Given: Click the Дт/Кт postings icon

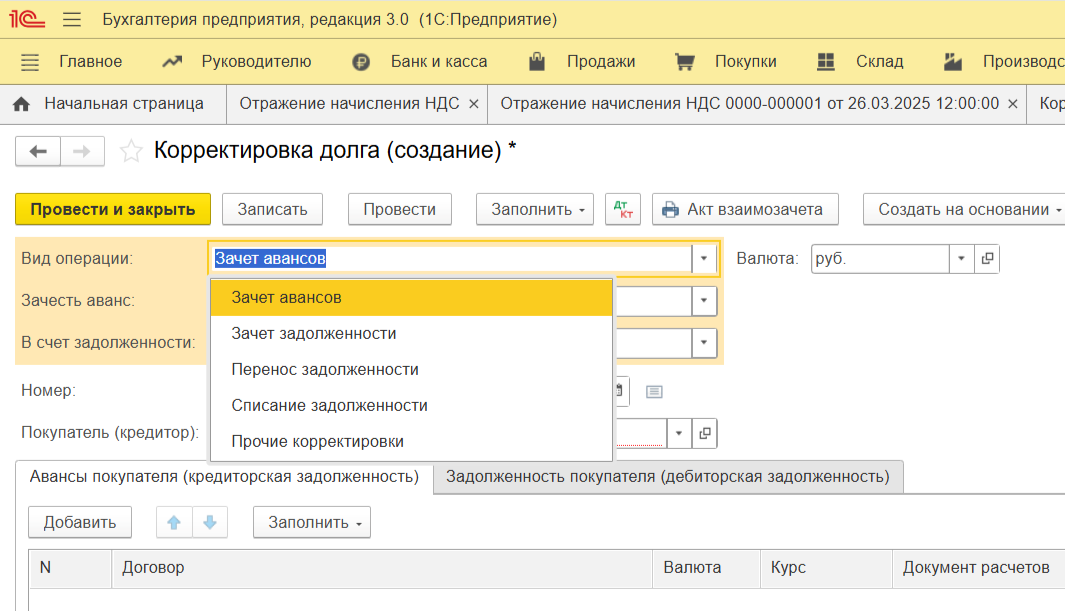Looking at the screenshot, I should [624, 209].
